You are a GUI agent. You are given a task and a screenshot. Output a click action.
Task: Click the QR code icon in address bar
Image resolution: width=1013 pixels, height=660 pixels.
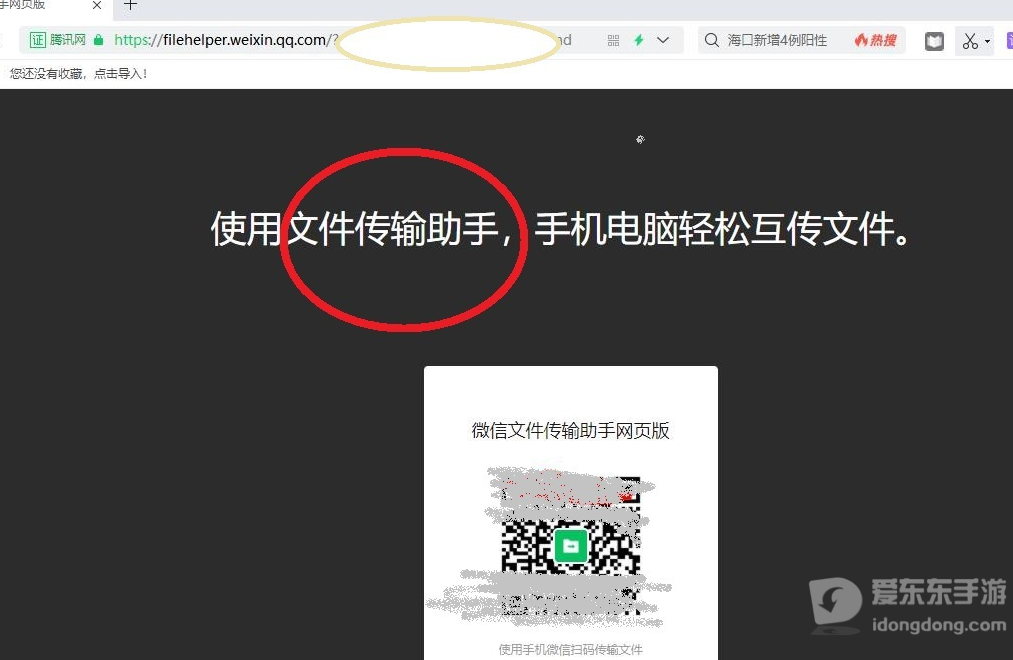pos(613,41)
